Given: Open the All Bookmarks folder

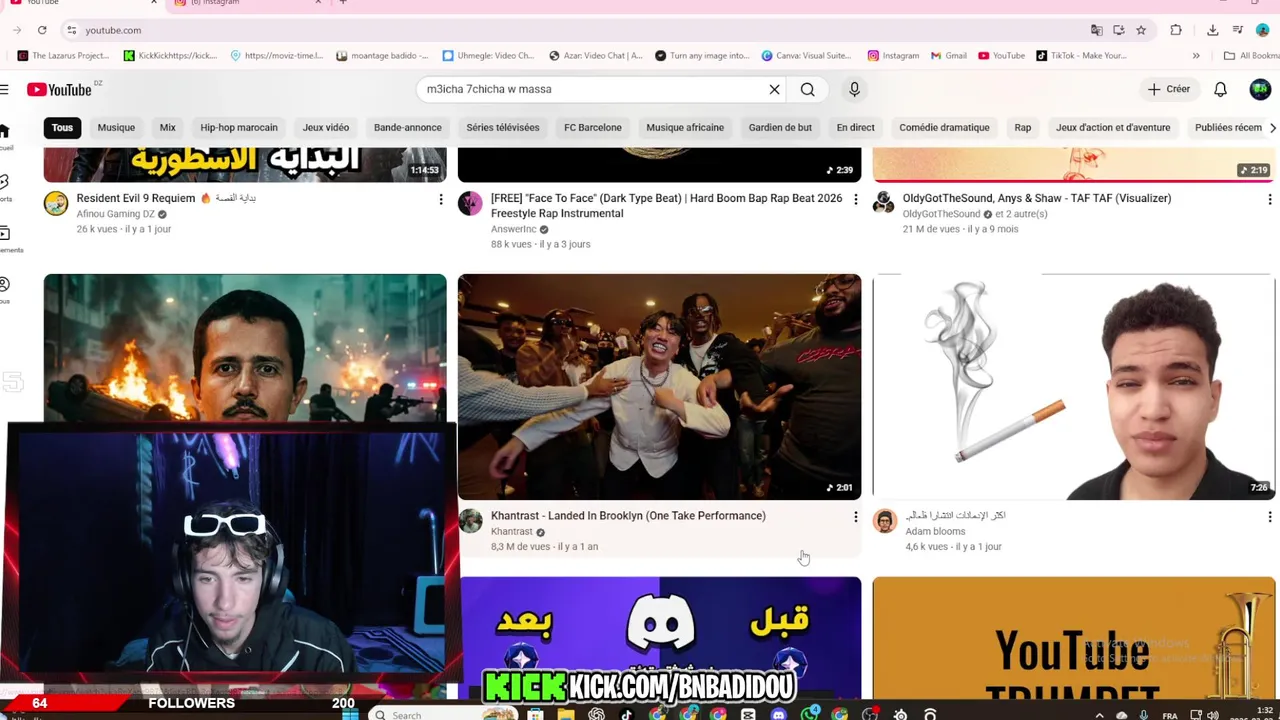Looking at the screenshot, I should (1252, 56).
